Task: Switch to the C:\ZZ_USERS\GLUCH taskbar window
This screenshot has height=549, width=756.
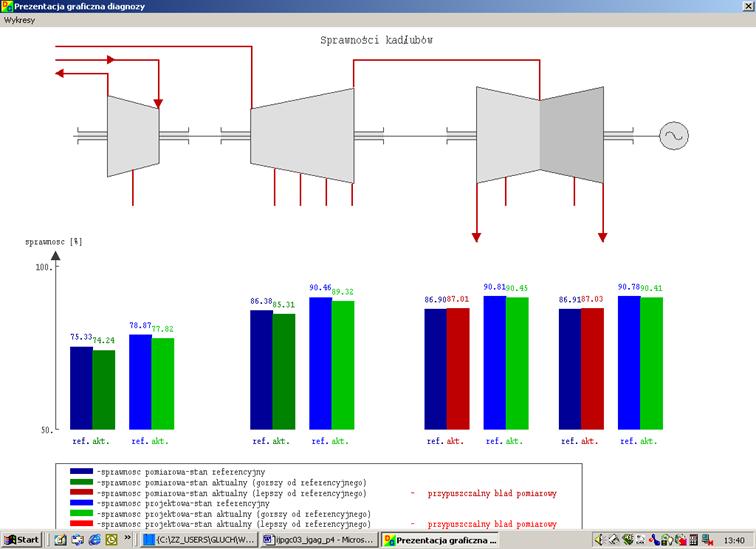Action: tap(199, 540)
